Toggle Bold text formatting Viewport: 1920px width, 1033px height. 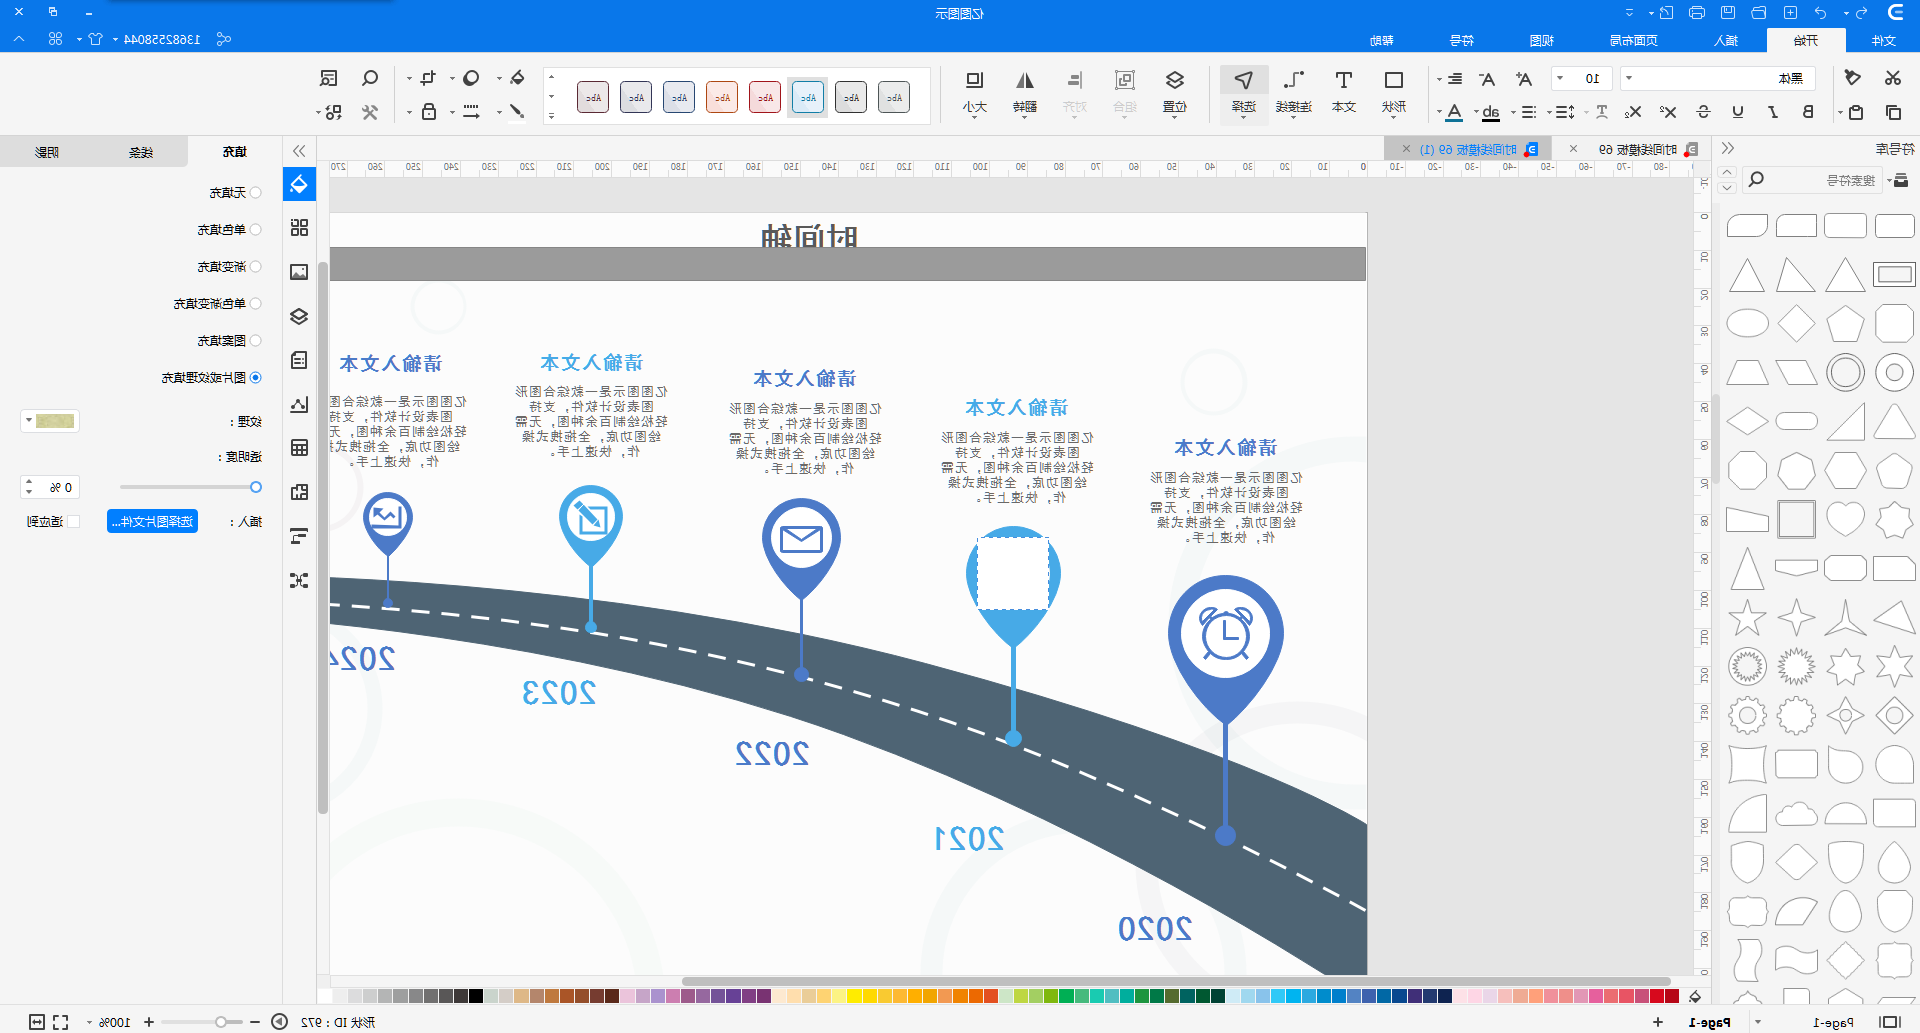[x=1808, y=112]
